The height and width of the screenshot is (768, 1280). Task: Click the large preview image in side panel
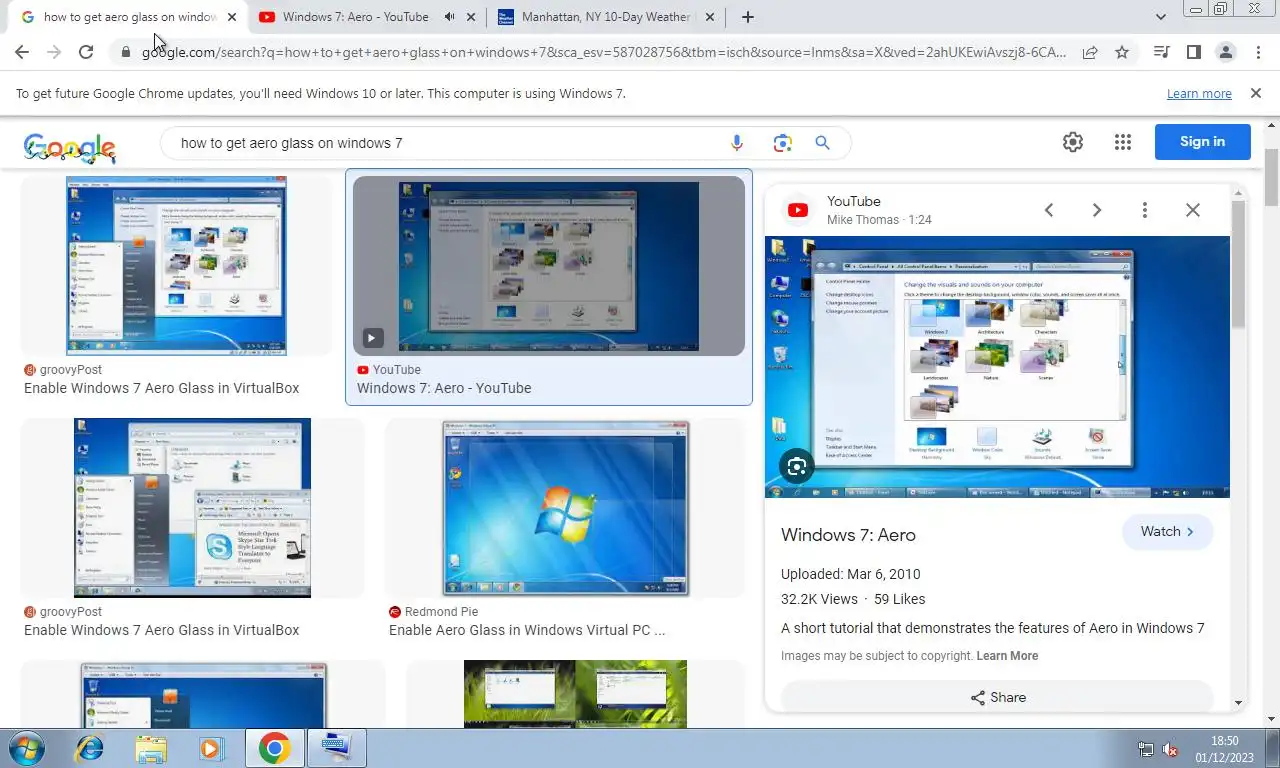997,367
